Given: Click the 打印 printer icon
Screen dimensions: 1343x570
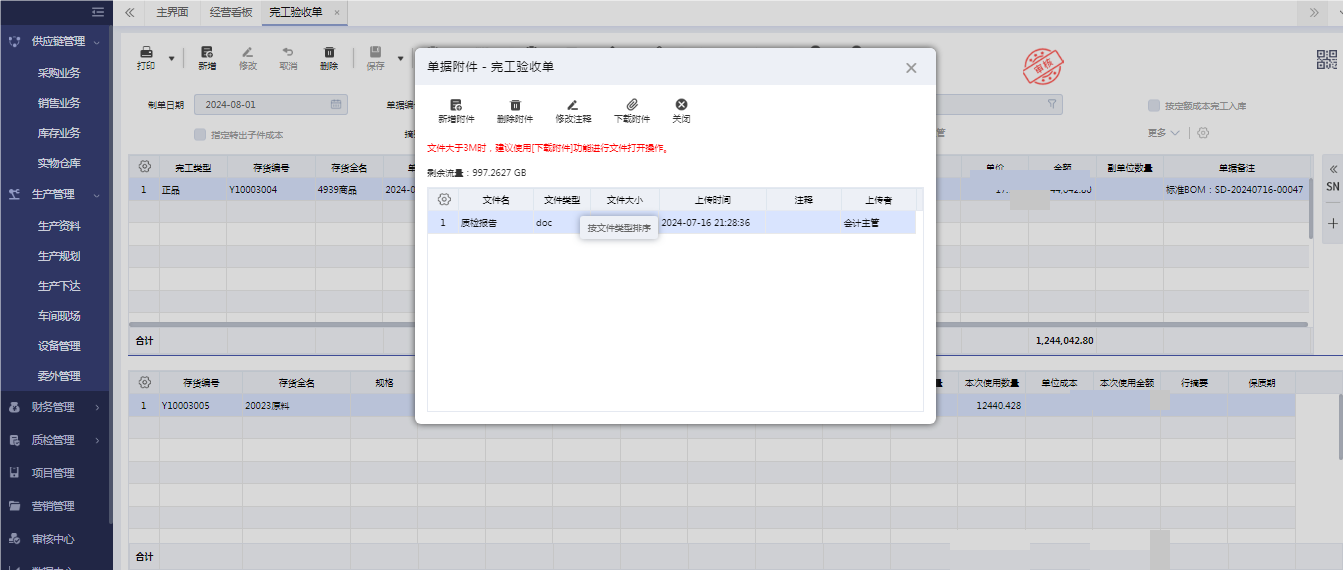Looking at the screenshot, I should pyautogui.click(x=146, y=53).
